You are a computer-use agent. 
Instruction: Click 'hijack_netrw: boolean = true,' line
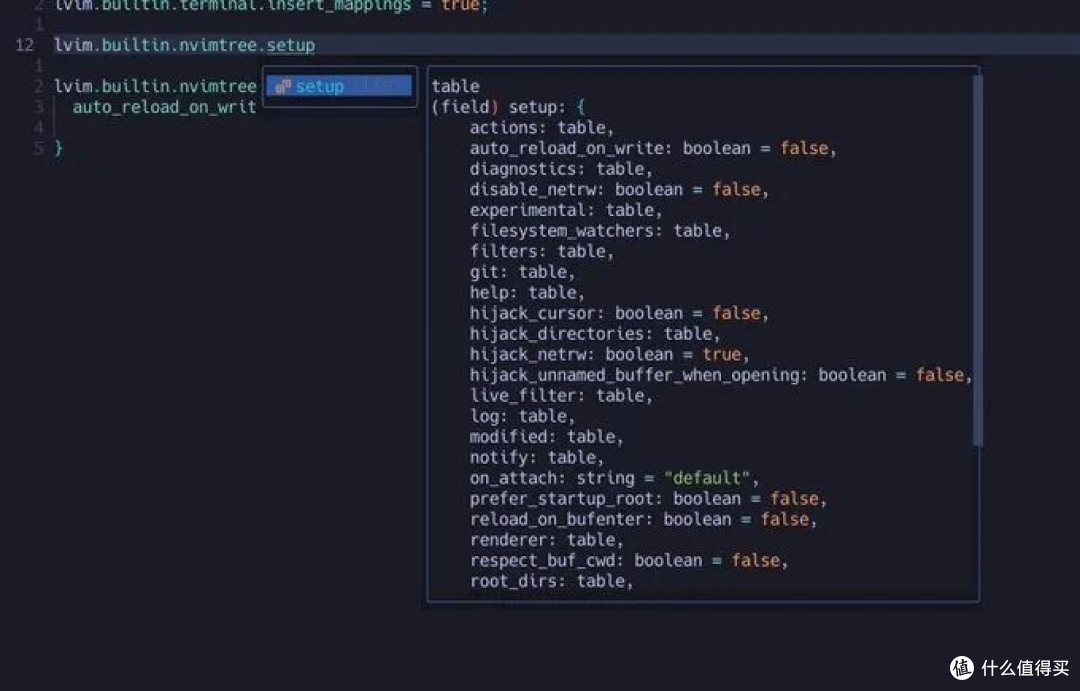(609, 355)
